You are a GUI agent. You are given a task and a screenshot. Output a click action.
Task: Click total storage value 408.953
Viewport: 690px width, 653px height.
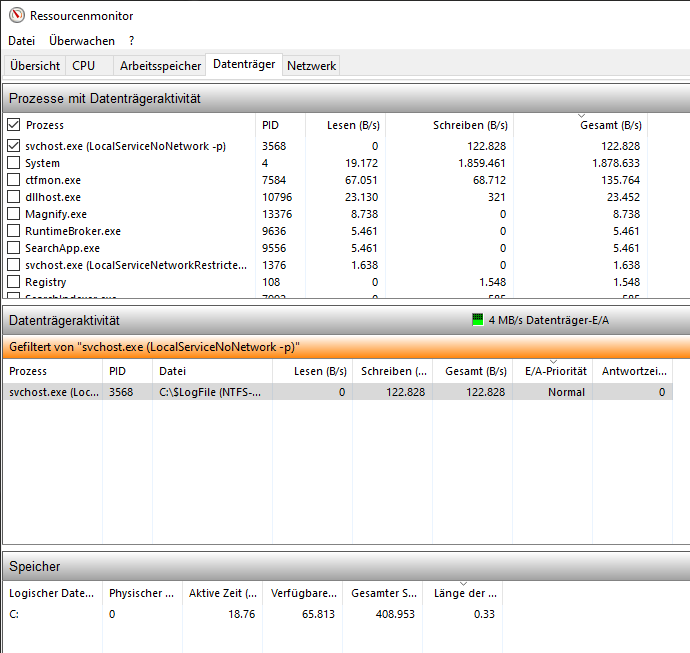pos(395,613)
